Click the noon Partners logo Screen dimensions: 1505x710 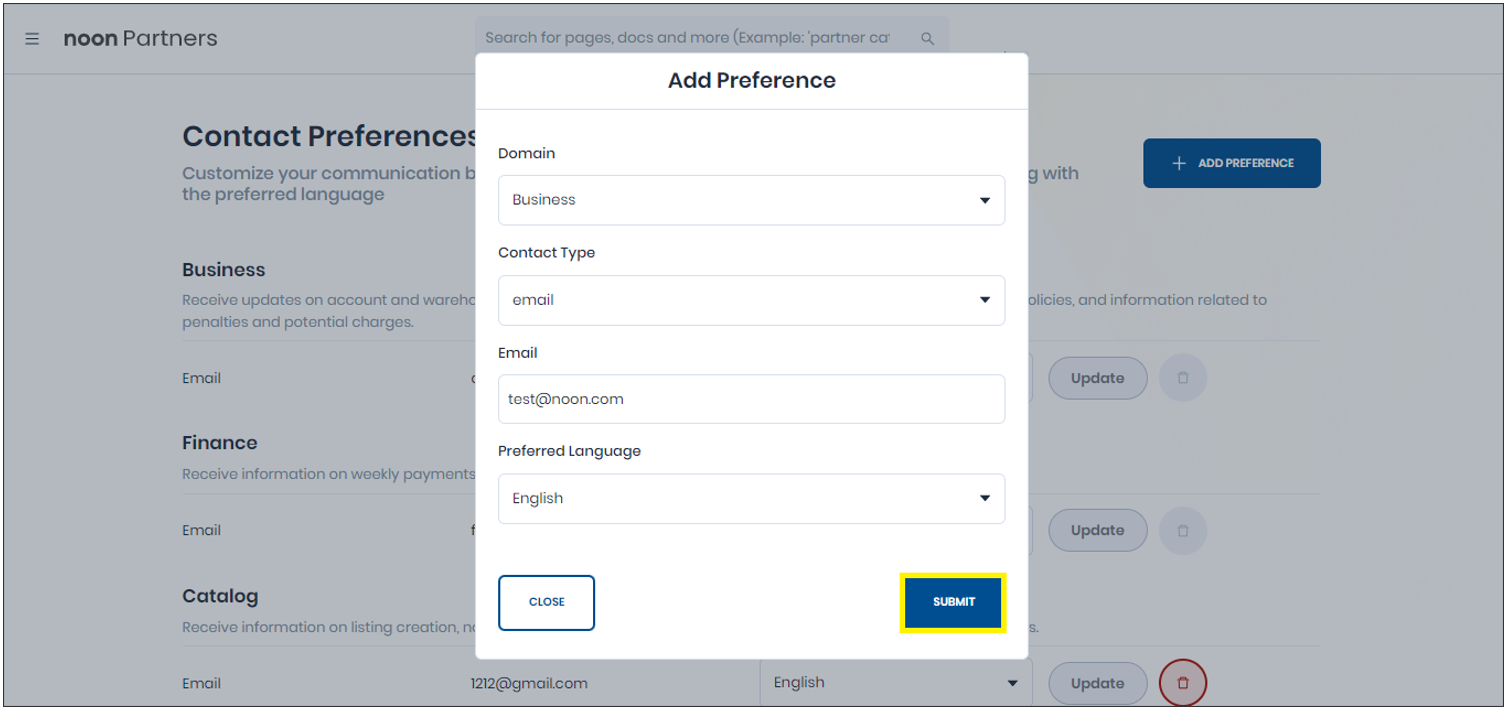(140, 39)
